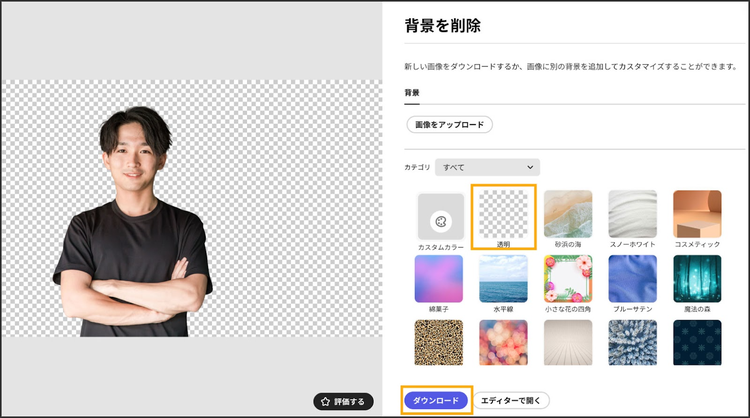The height and width of the screenshot is (418, 750).
Task: Select the leopard print background thumbnail
Action: click(439, 342)
